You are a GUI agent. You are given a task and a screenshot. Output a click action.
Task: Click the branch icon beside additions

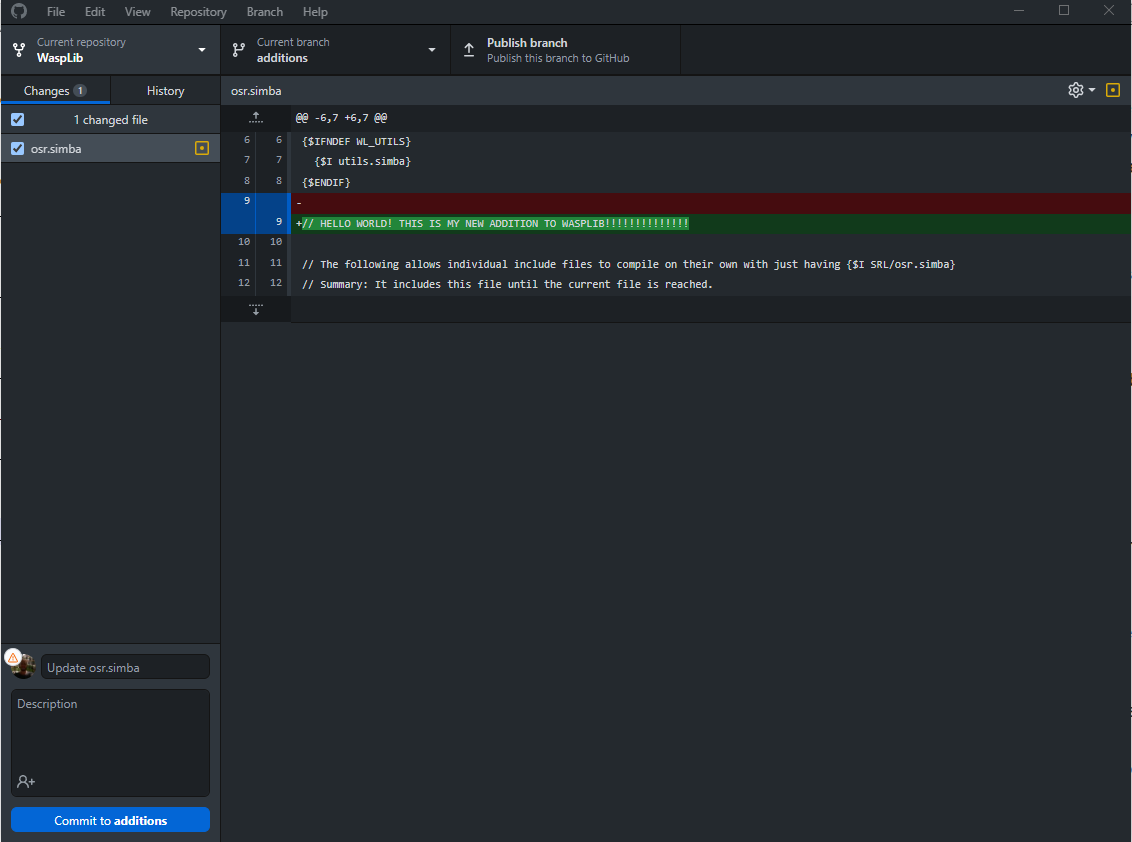click(238, 50)
